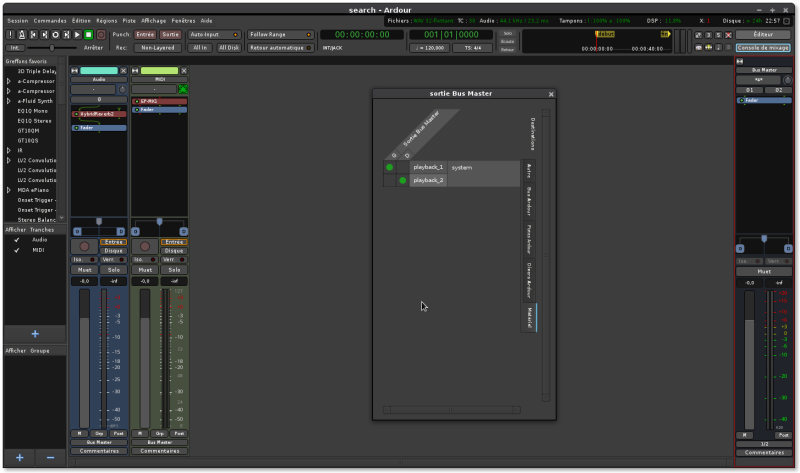Toggle MIDI strip visibility checkbox
The image size is (800, 473).
coord(17,250)
